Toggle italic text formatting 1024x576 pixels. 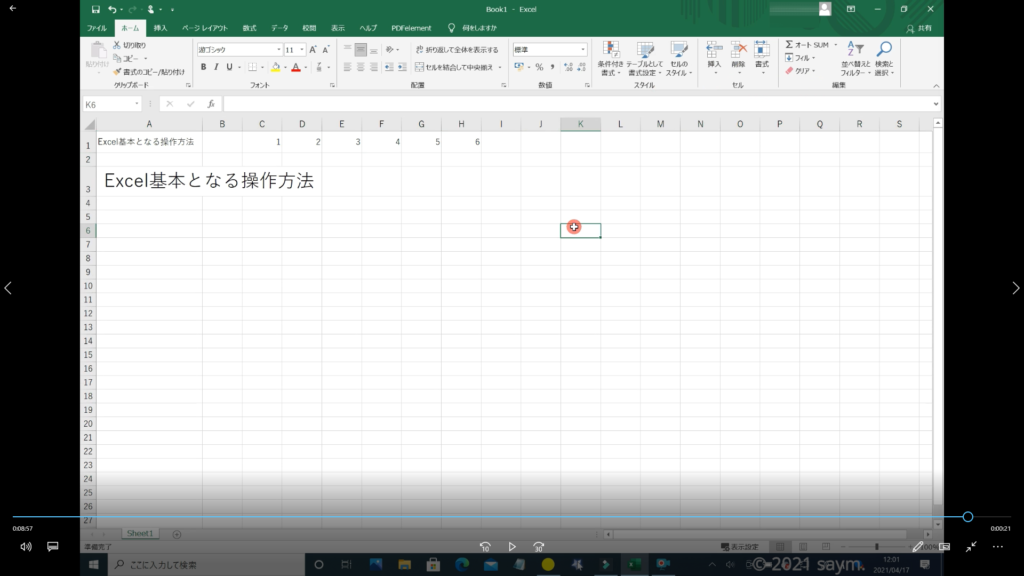click(x=215, y=67)
